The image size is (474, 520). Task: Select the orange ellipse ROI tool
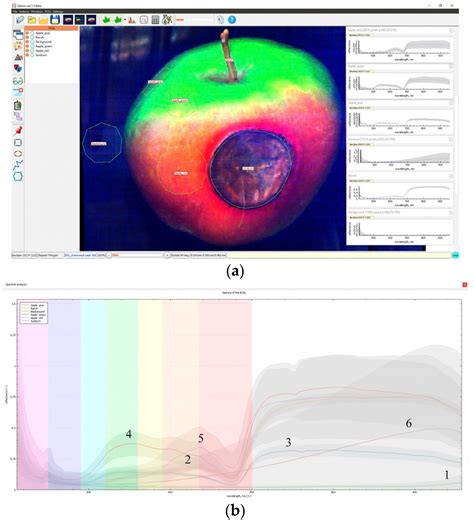18,154
